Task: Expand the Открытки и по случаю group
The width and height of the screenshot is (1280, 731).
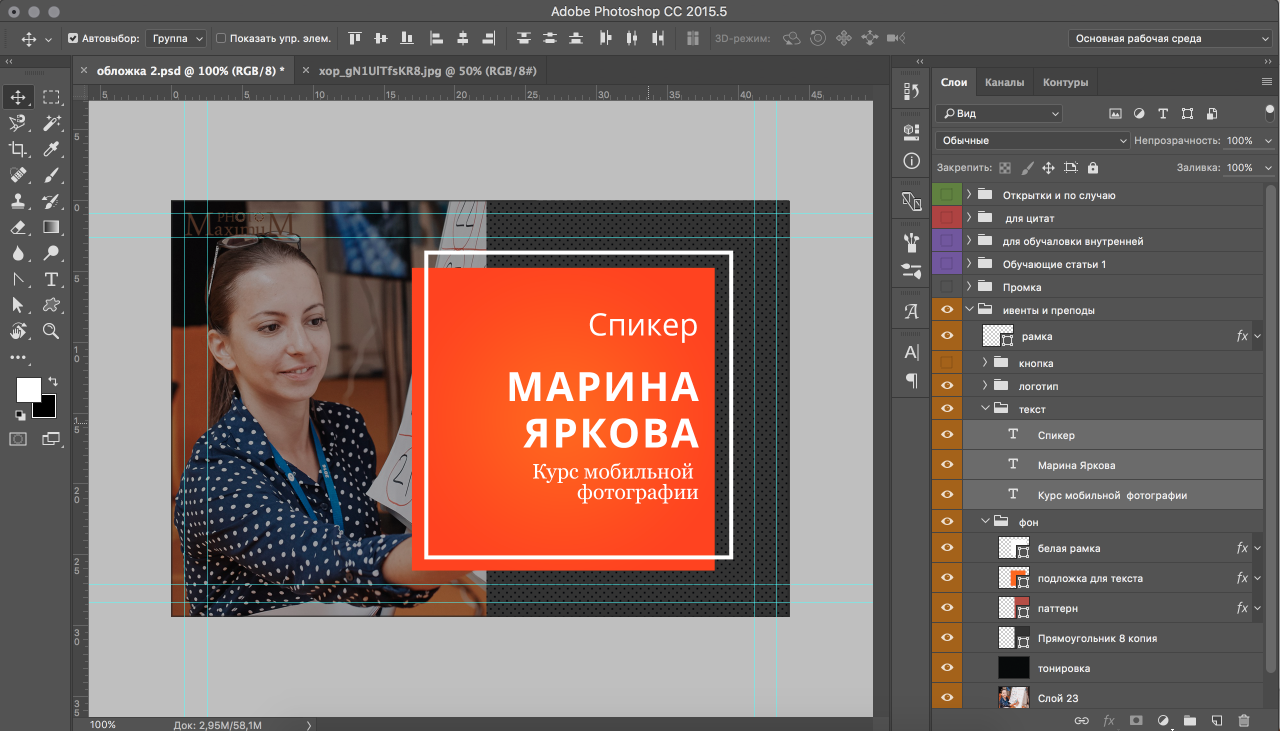Action: (x=969, y=195)
